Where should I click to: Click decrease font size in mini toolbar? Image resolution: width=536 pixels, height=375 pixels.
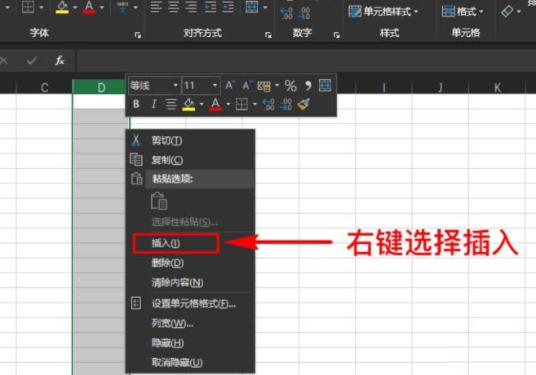[247, 85]
